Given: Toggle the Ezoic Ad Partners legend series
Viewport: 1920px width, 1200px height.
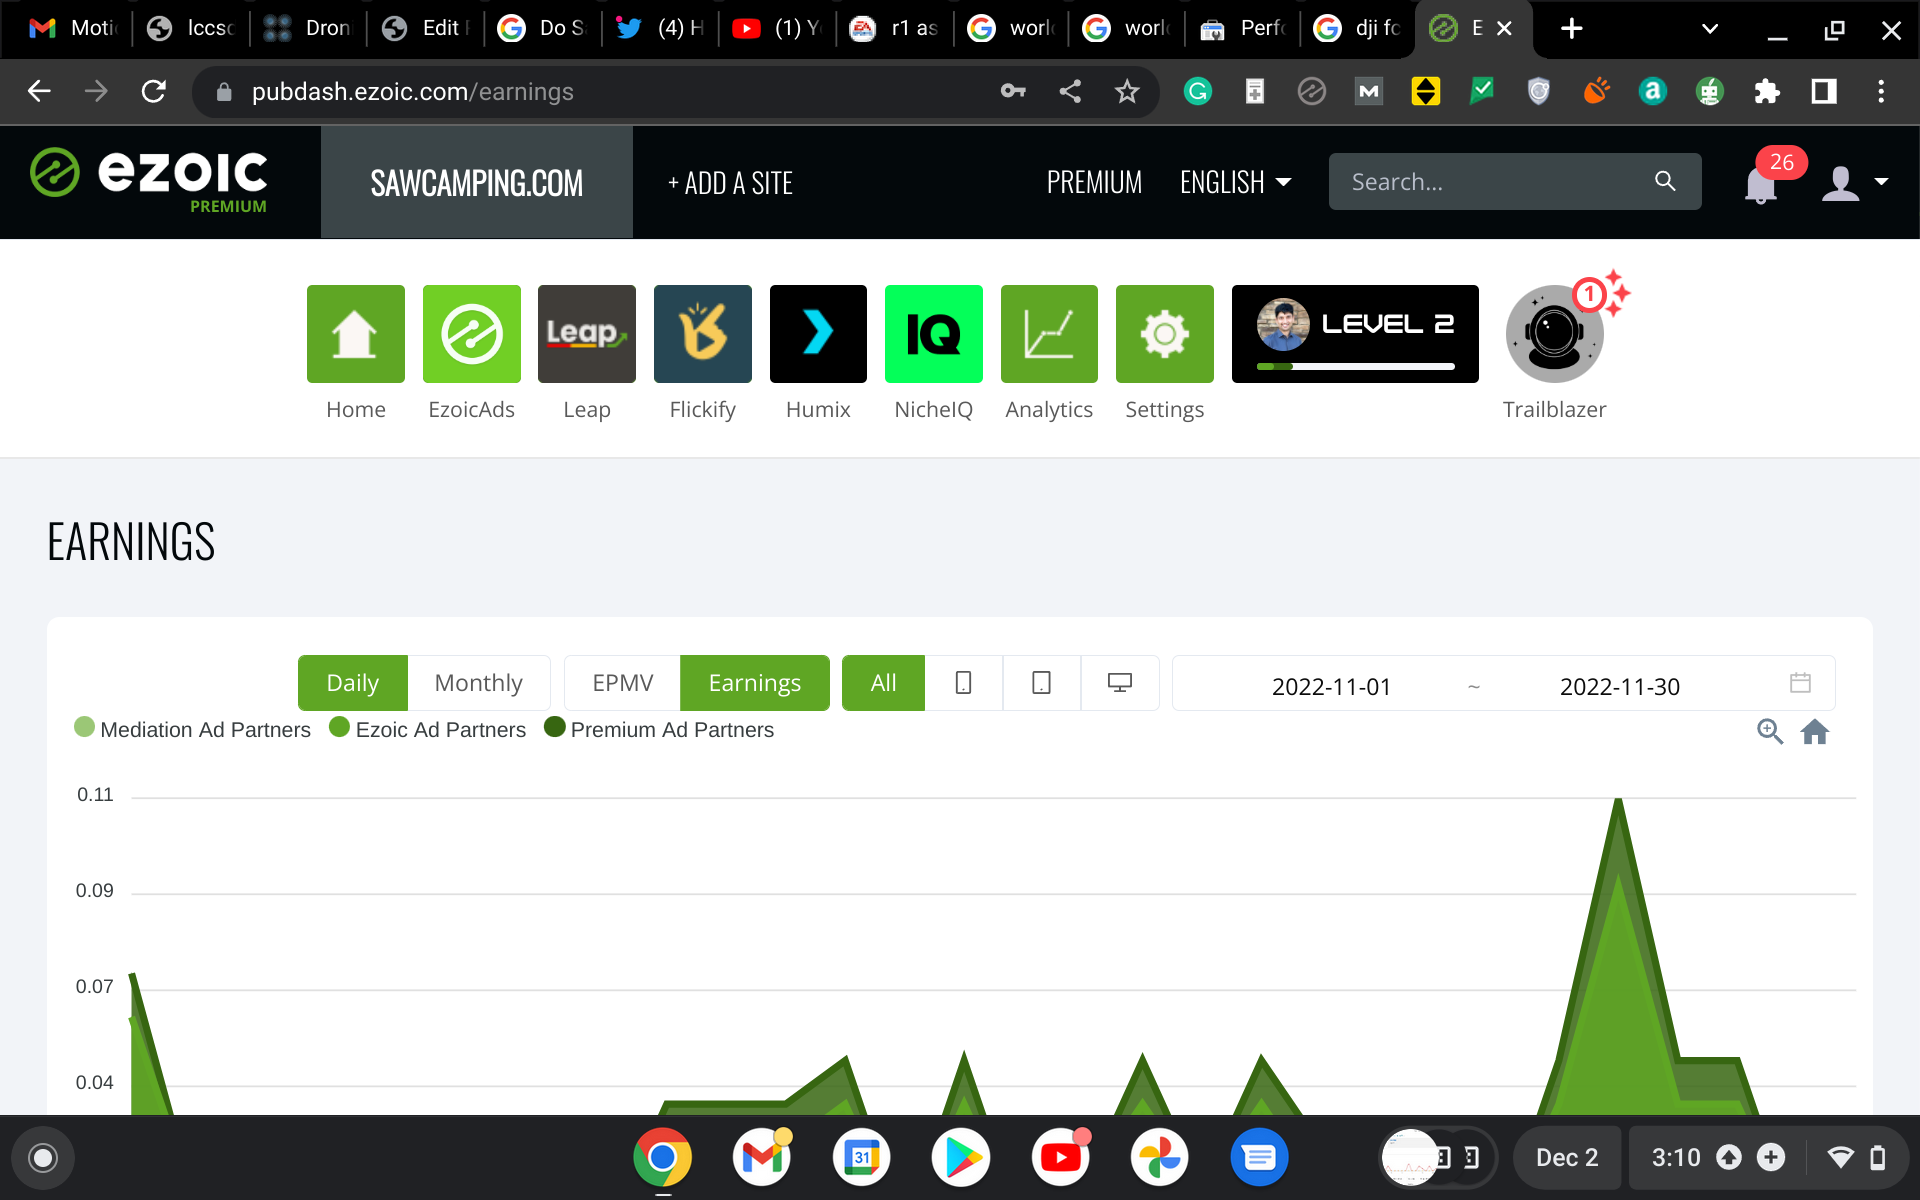Looking at the screenshot, I should (428, 729).
